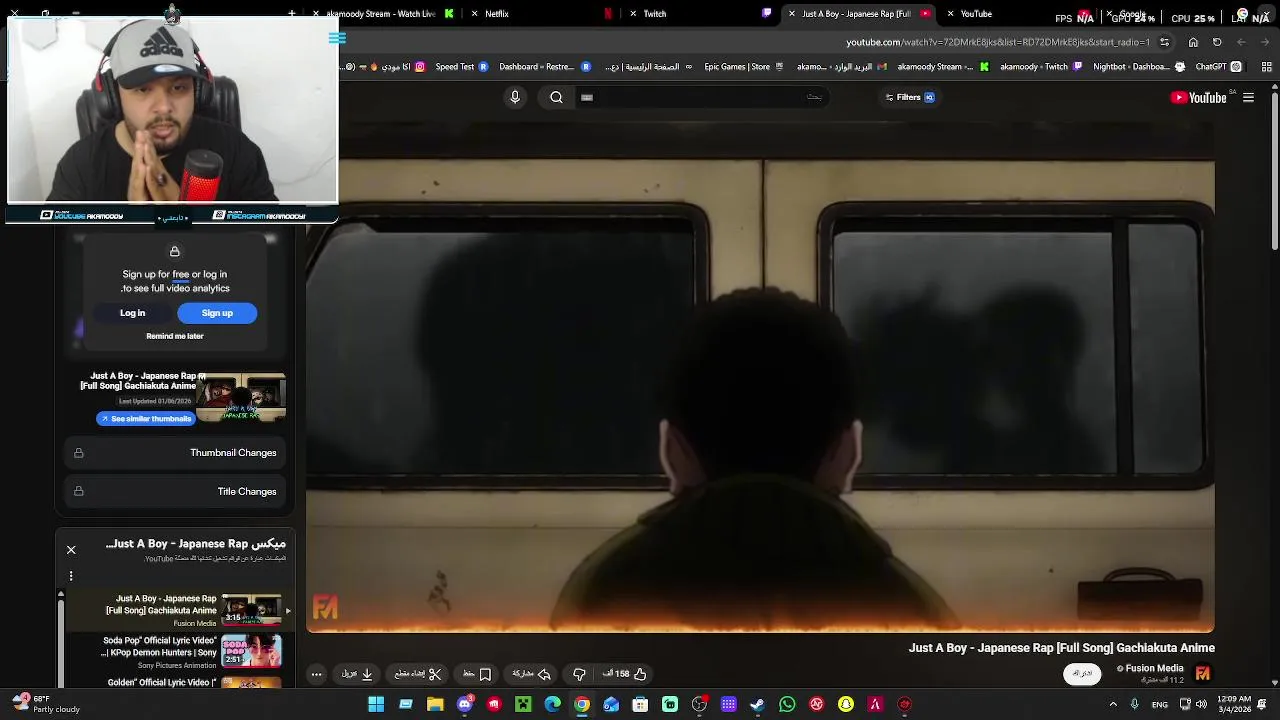Click the blue Sign up button

click(x=217, y=313)
